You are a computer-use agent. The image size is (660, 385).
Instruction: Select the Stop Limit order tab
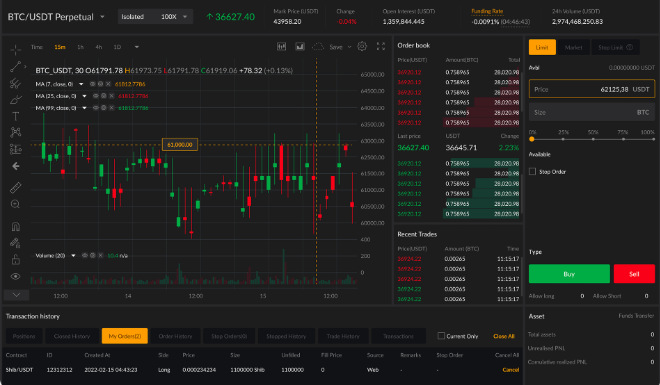click(615, 47)
